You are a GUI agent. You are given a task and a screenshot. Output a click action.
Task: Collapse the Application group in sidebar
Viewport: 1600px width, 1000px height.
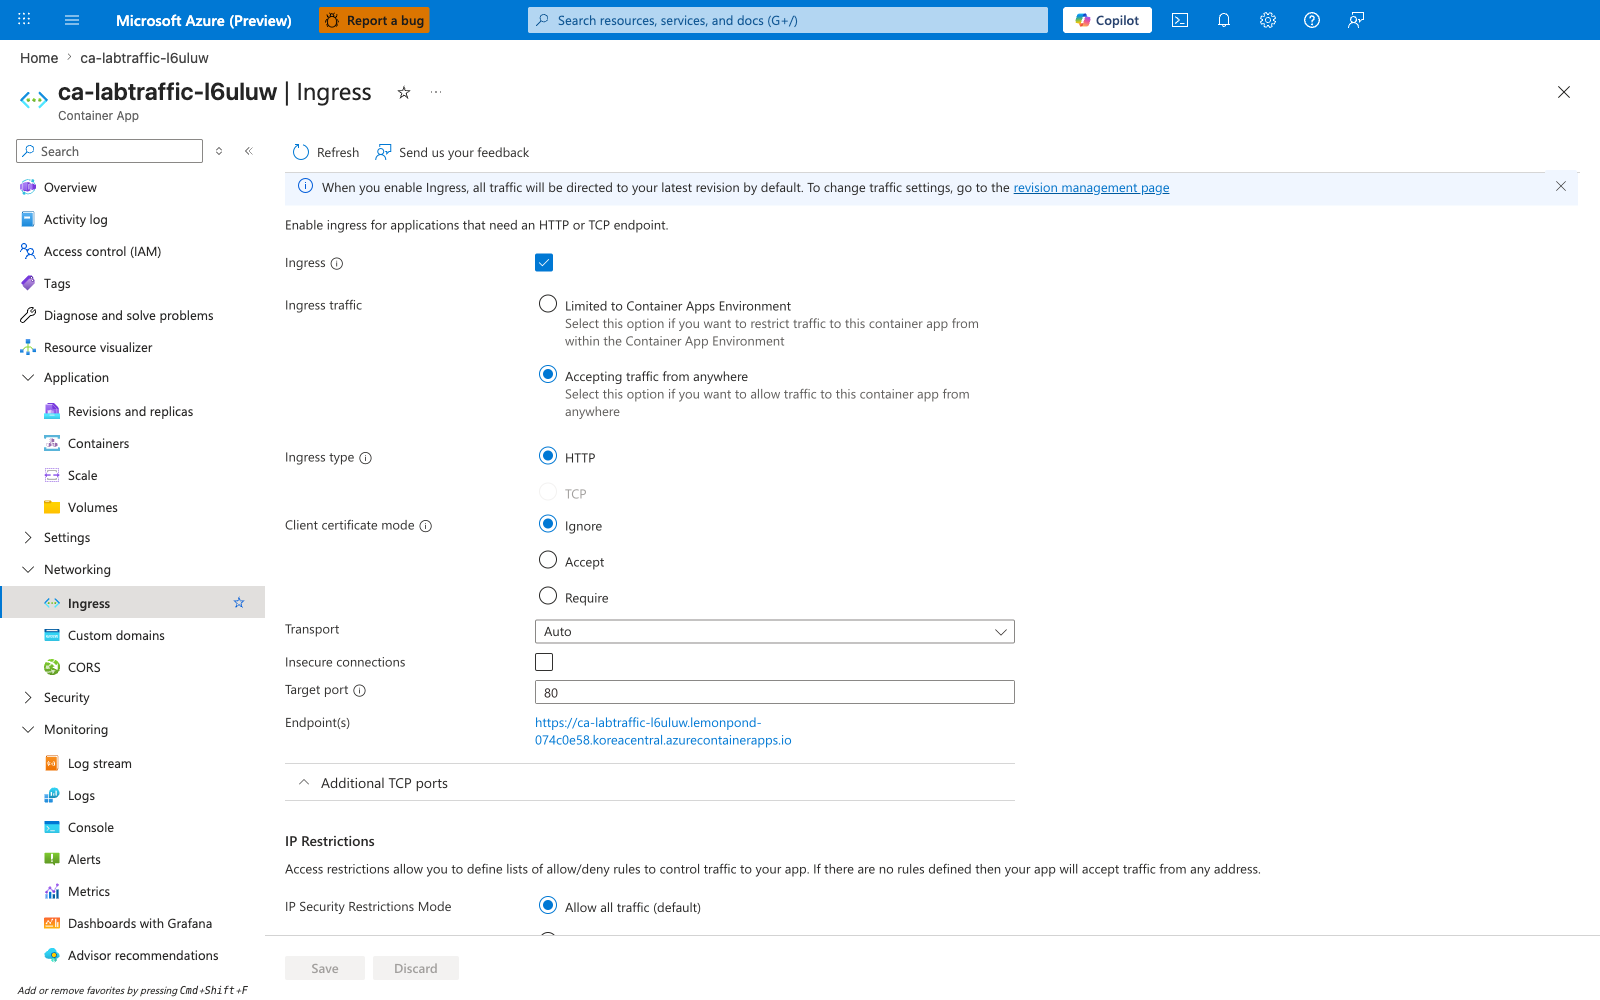[28, 377]
